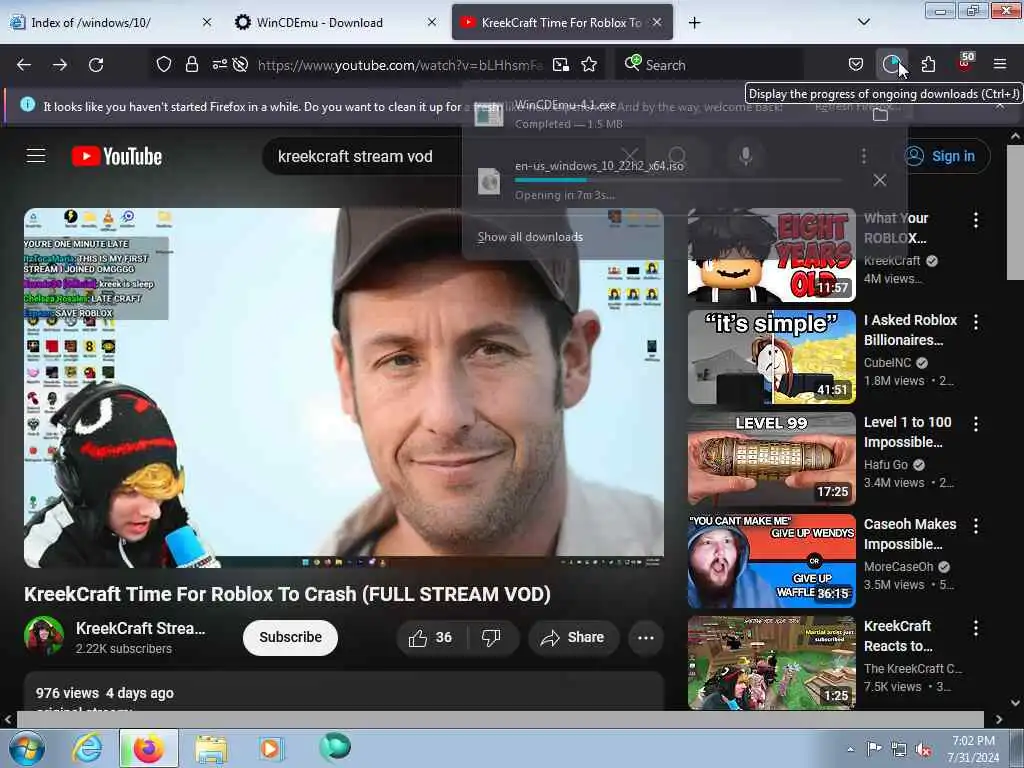Open tracking protection shield icon
Screen dimensions: 1024x768
tap(164, 64)
